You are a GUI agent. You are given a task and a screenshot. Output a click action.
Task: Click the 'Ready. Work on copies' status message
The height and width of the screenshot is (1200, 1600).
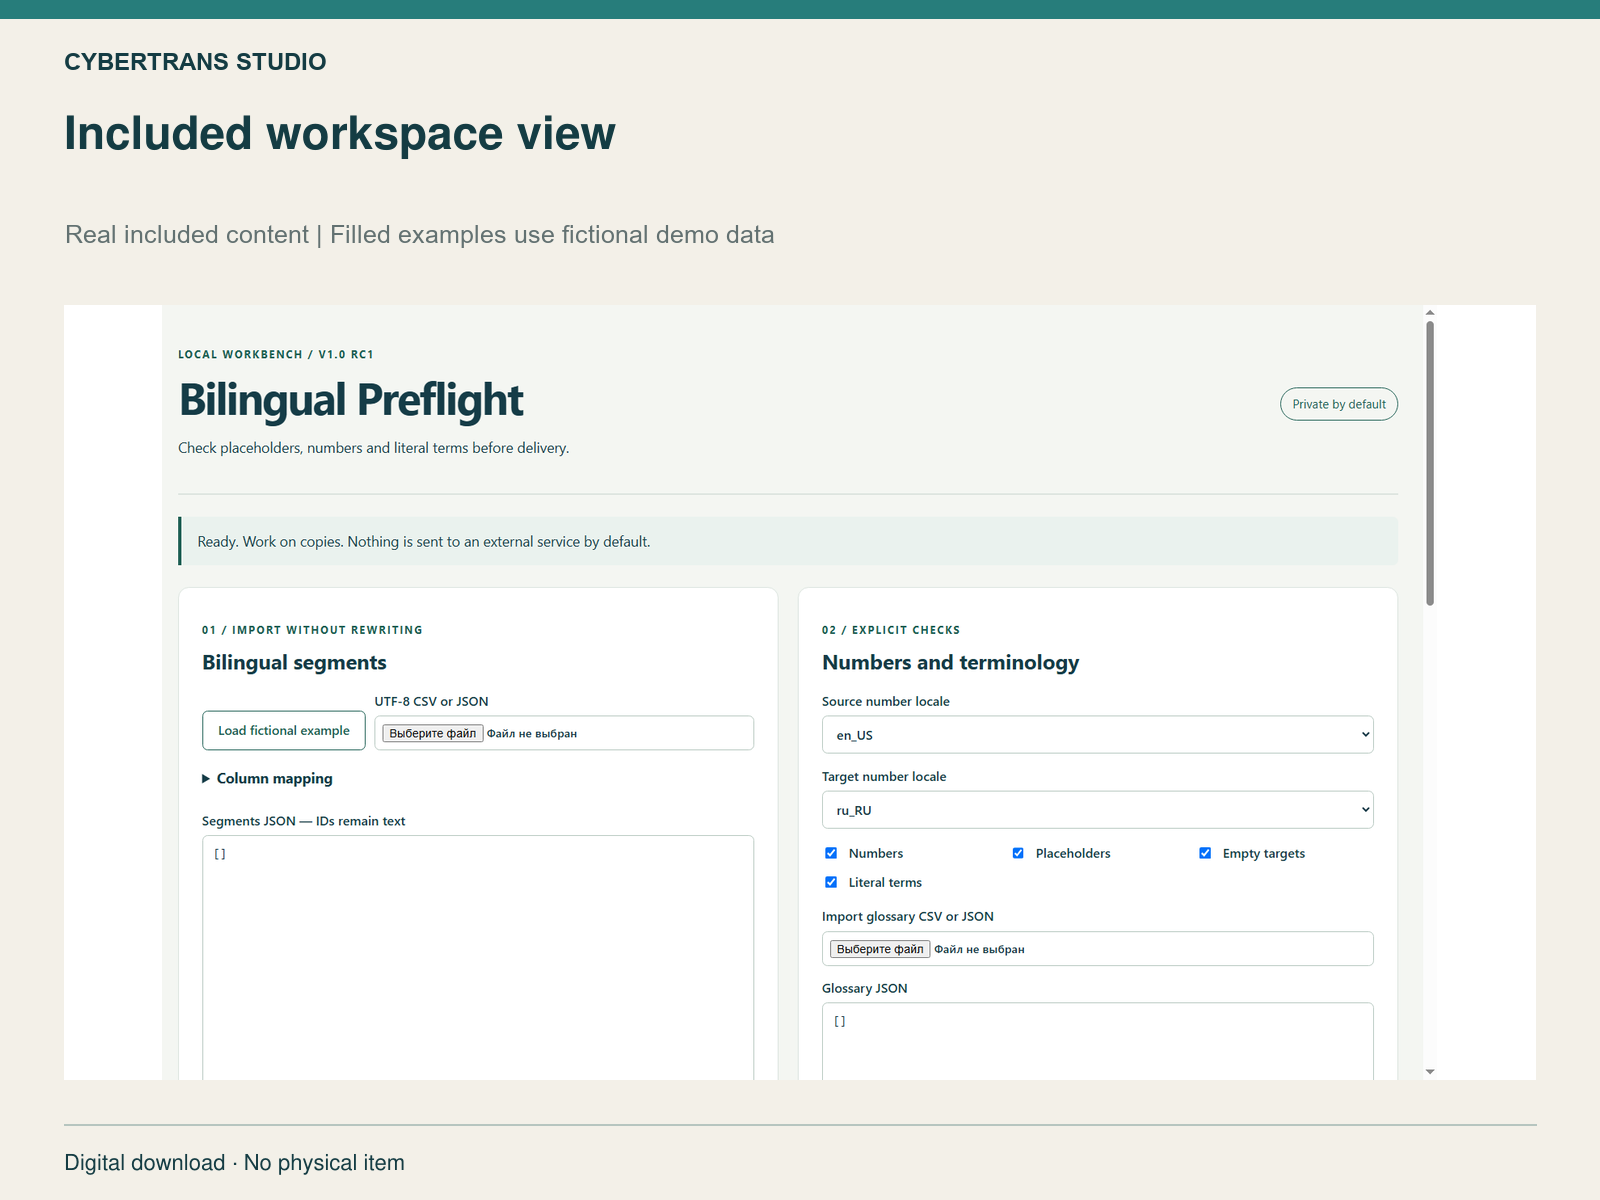788,541
